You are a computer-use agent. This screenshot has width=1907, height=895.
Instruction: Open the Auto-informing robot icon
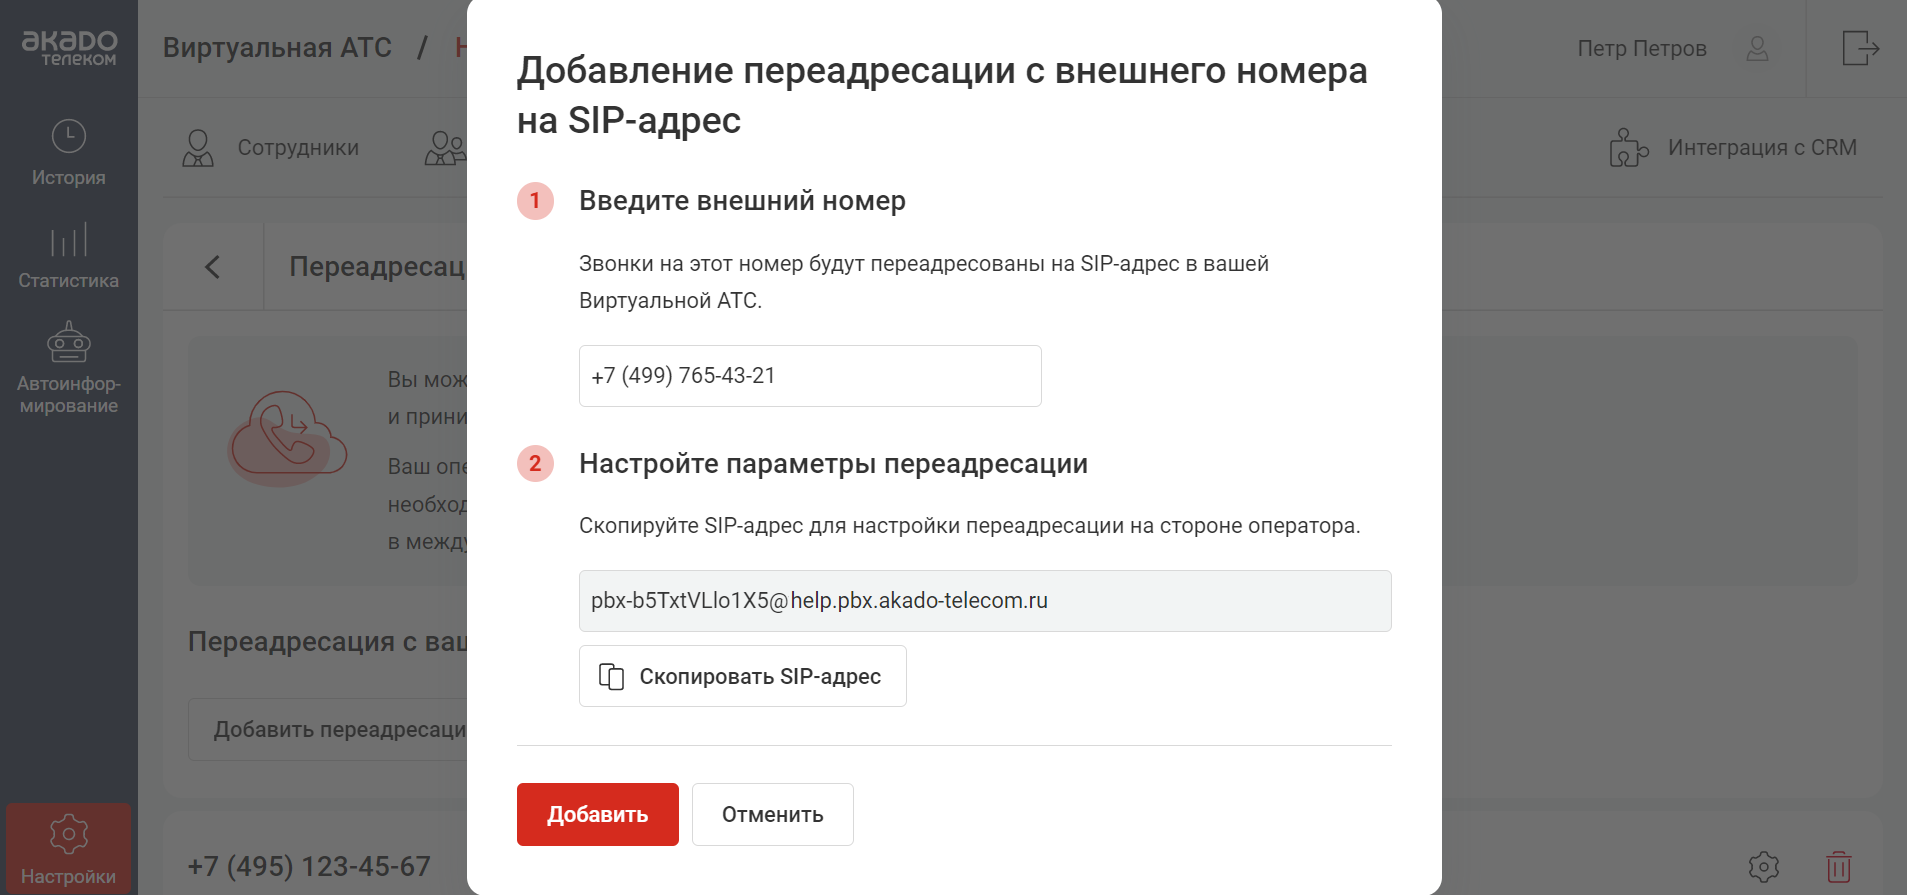coord(68,342)
